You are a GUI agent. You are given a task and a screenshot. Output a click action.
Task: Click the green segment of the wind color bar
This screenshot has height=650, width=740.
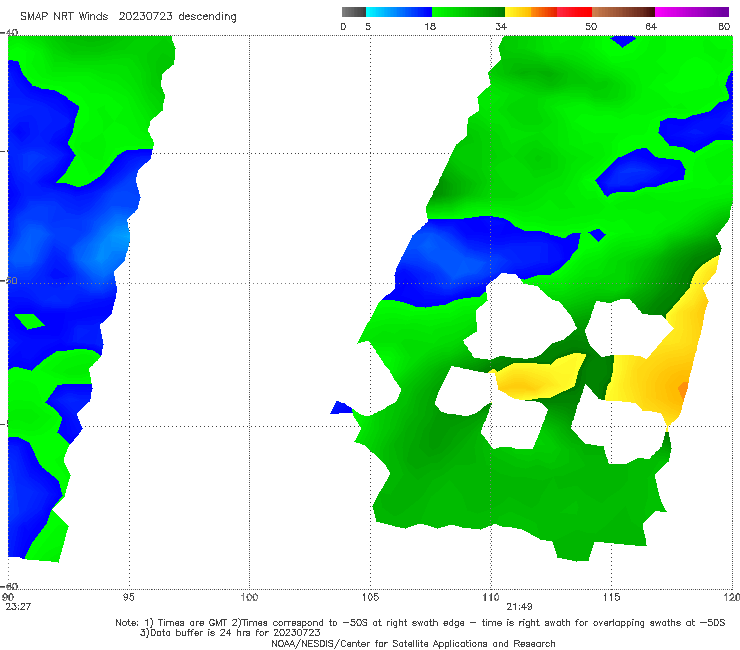point(468,12)
